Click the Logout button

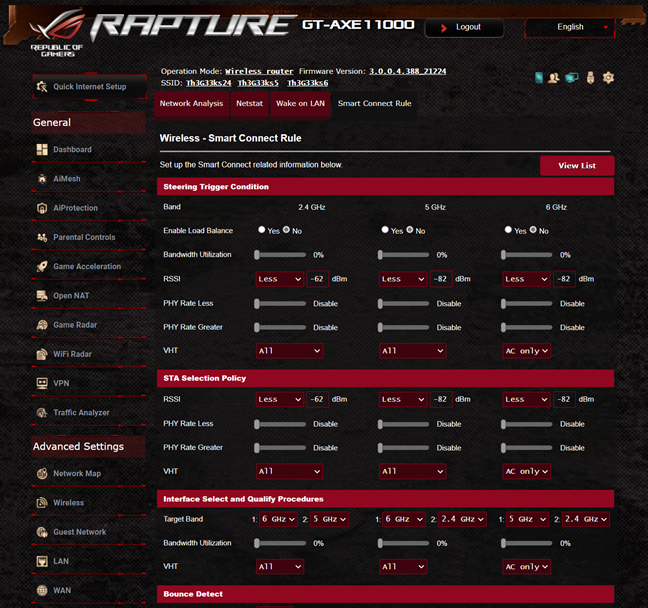pos(464,28)
